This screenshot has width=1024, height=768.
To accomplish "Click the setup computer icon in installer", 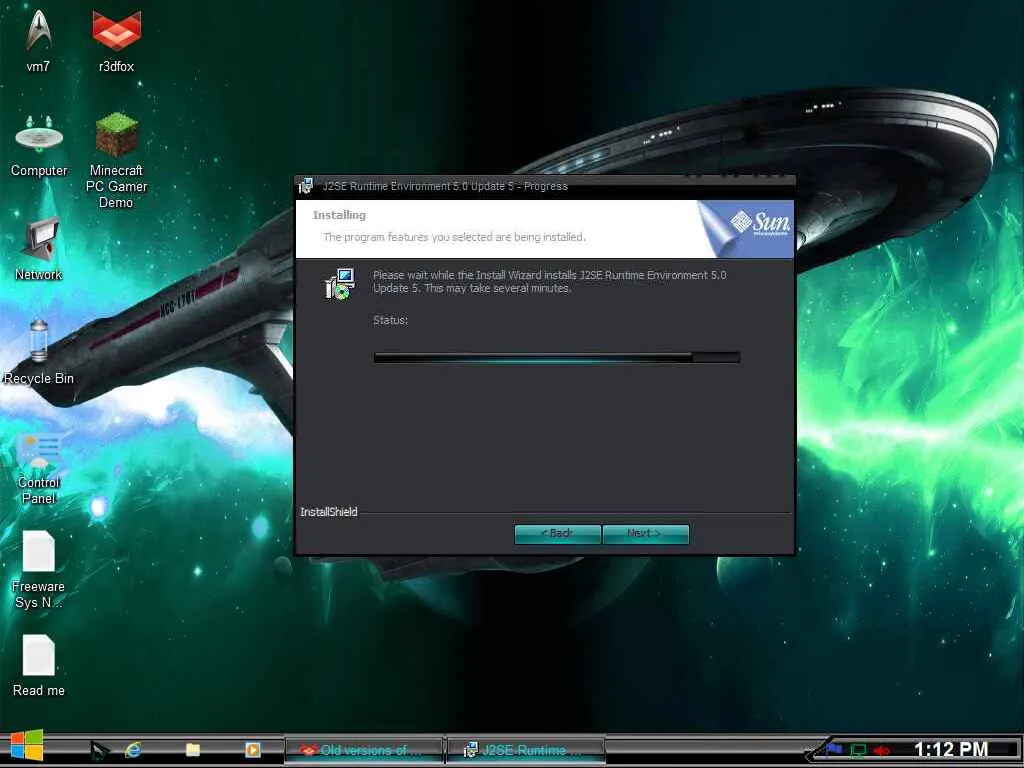I will (340, 284).
